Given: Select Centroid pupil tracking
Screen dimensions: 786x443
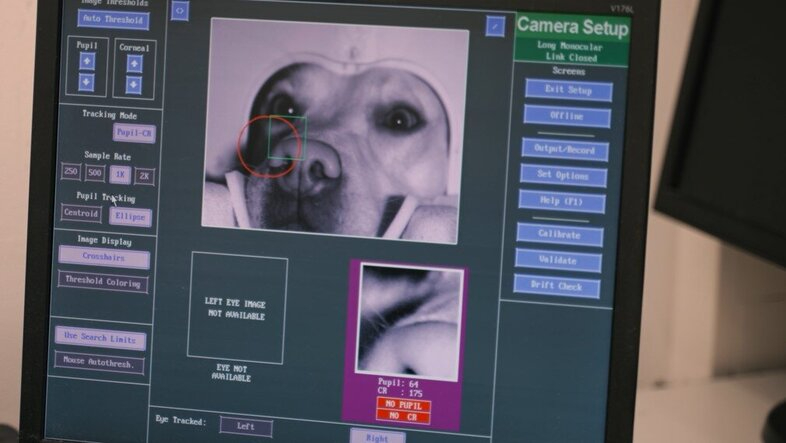Looking at the screenshot, I should (x=81, y=214).
